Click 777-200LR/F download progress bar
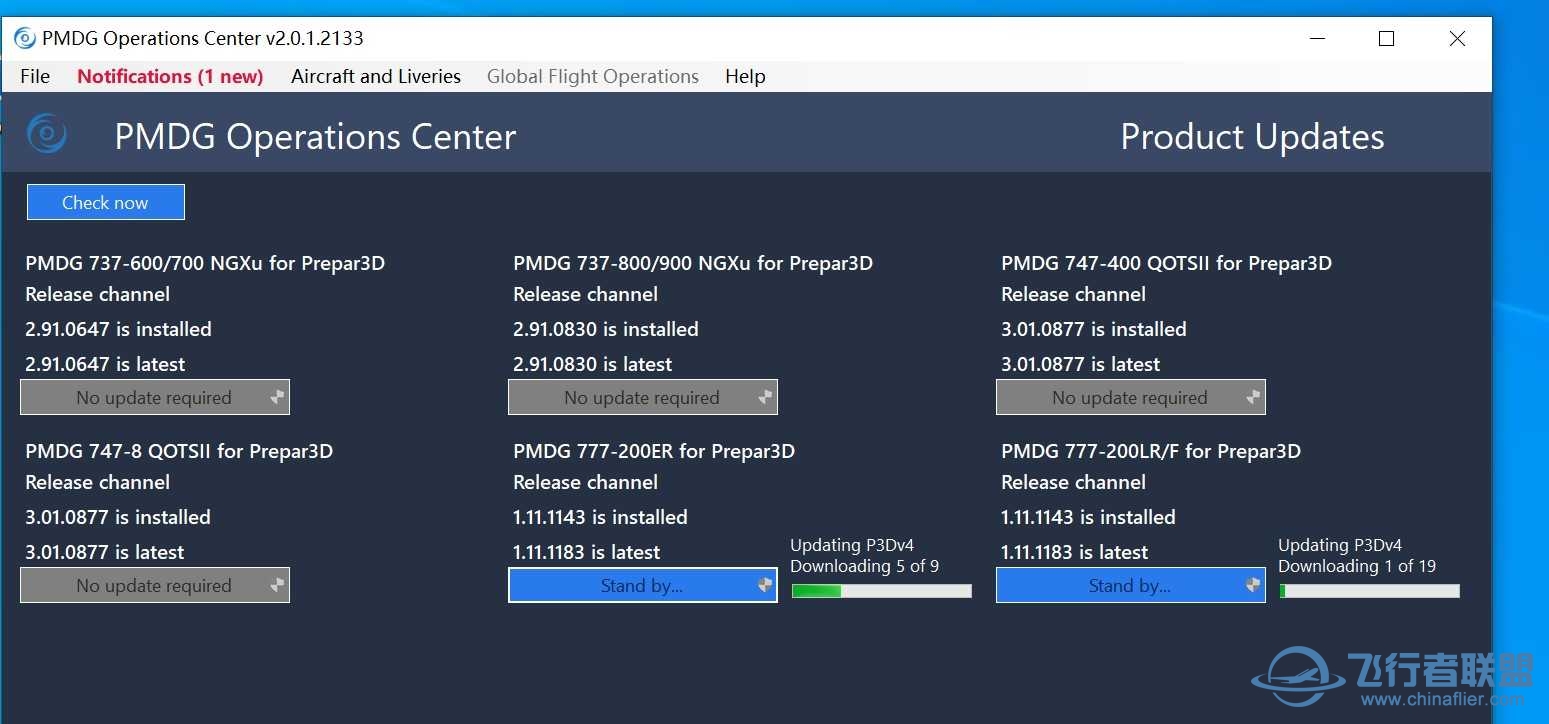The width and height of the screenshot is (1549, 724). coord(1369,591)
